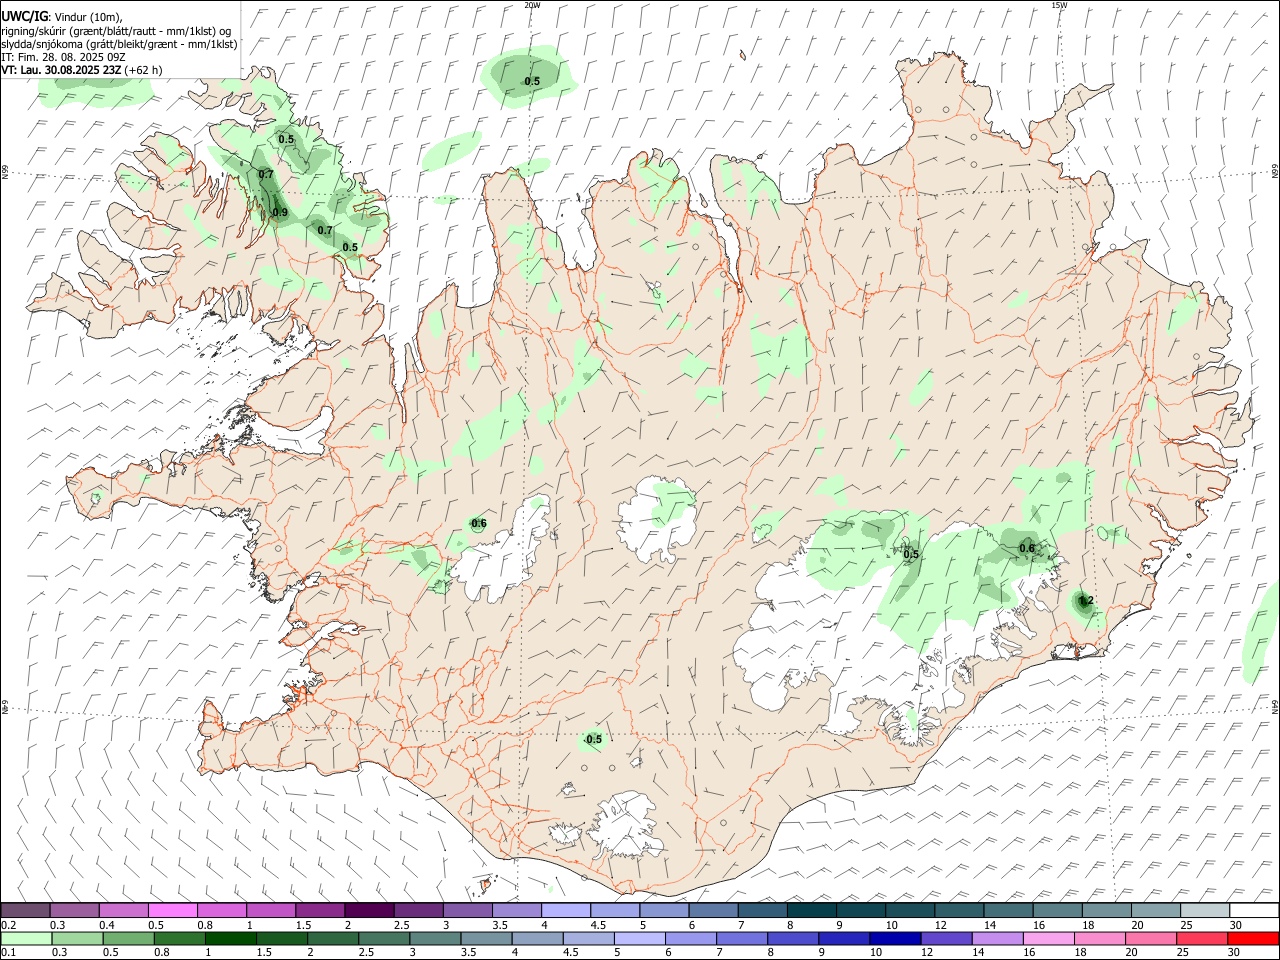The width and height of the screenshot is (1280, 960).
Task: Click the 15W longitude label
Action: [1059, 5]
